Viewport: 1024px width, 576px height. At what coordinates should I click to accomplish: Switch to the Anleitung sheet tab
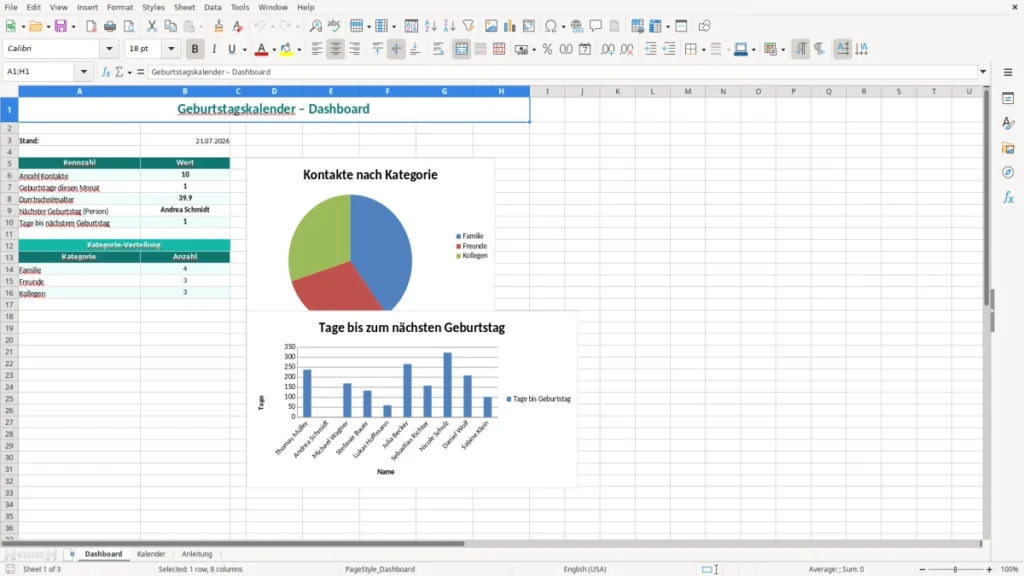tap(197, 554)
